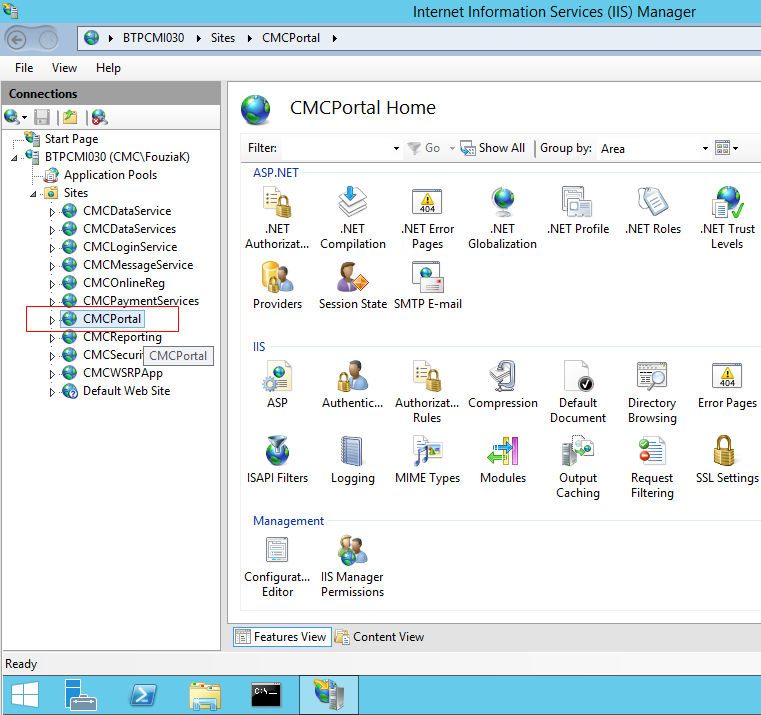Expand the CMCPortal site node
Image resolution: width=761 pixels, height=715 pixels.
(x=52, y=320)
